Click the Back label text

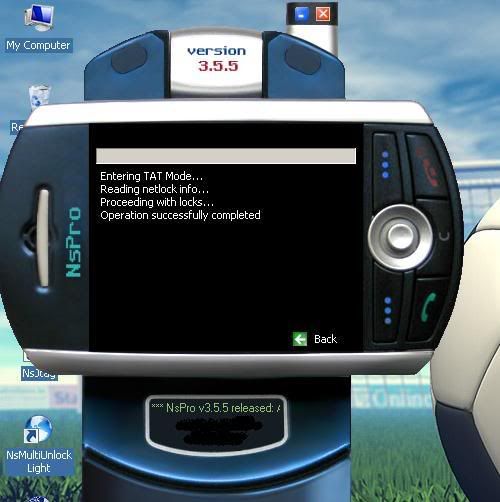(325, 339)
